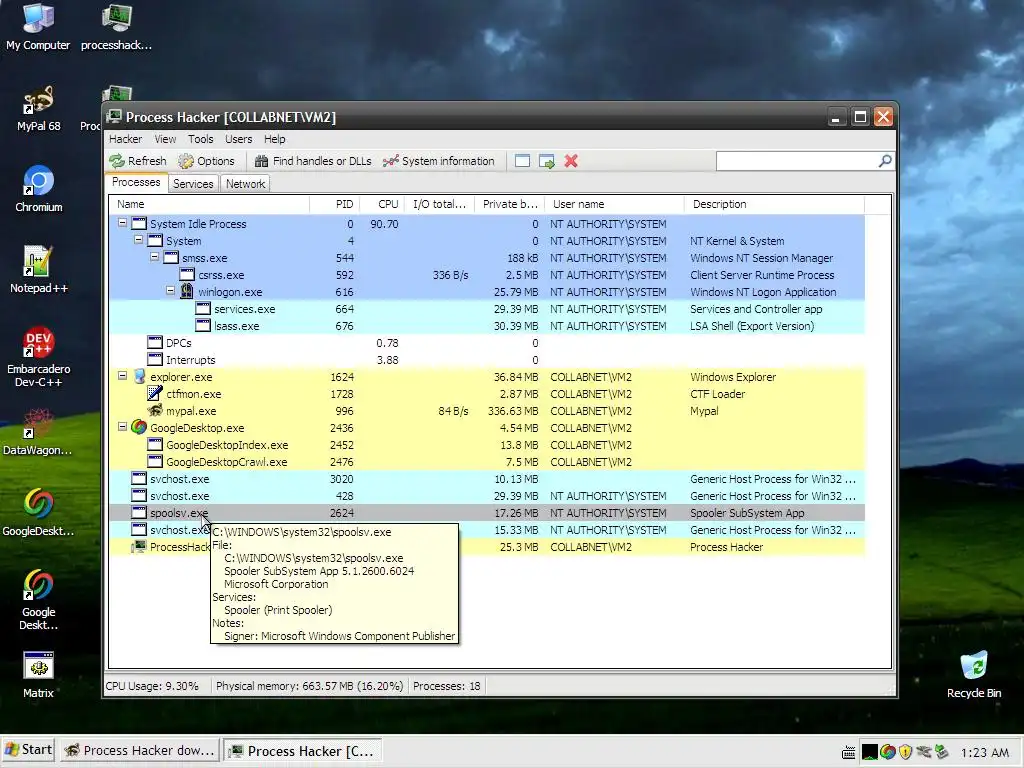Click the Google Desktop tray icon

click(888, 752)
